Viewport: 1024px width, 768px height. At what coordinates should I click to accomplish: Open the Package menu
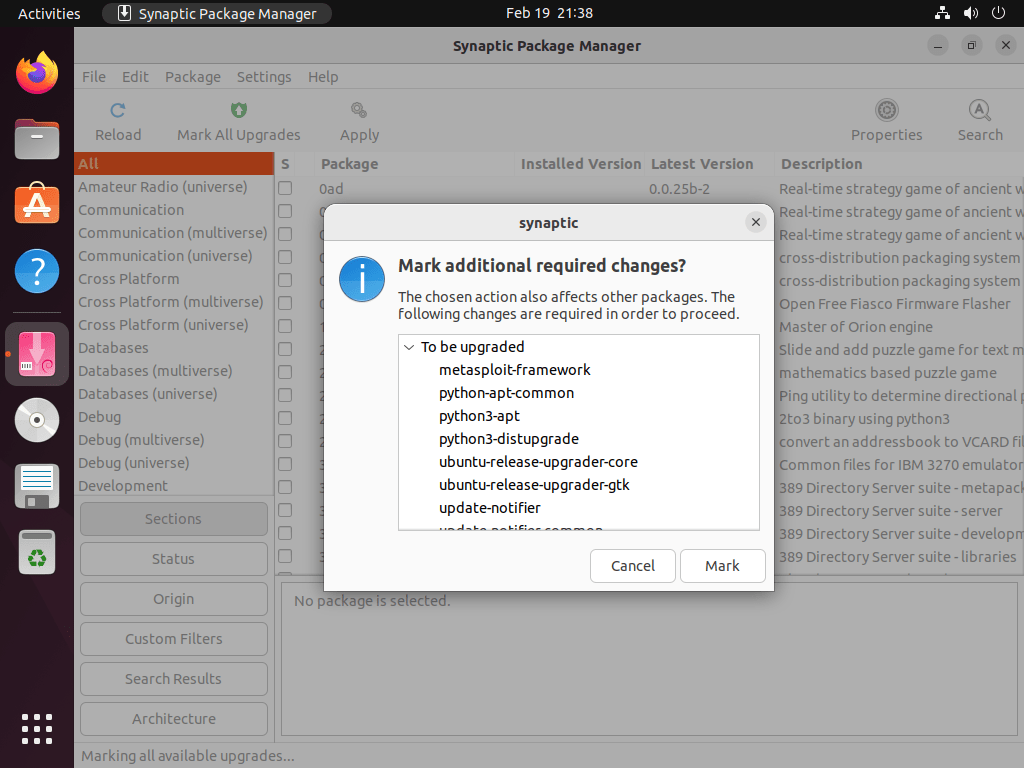point(192,77)
